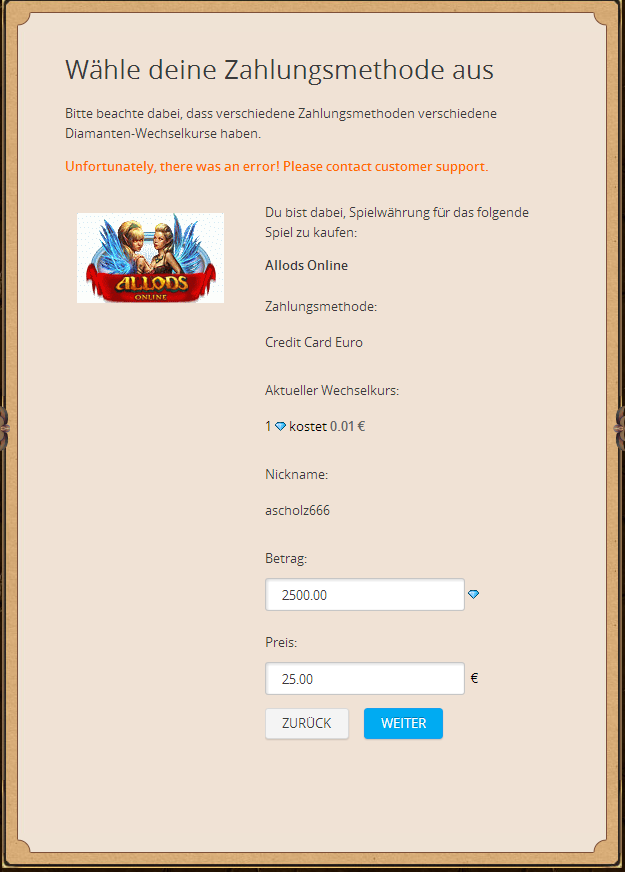The width and height of the screenshot is (625, 872).
Task: Click the Preis label
Action: (x=281, y=642)
